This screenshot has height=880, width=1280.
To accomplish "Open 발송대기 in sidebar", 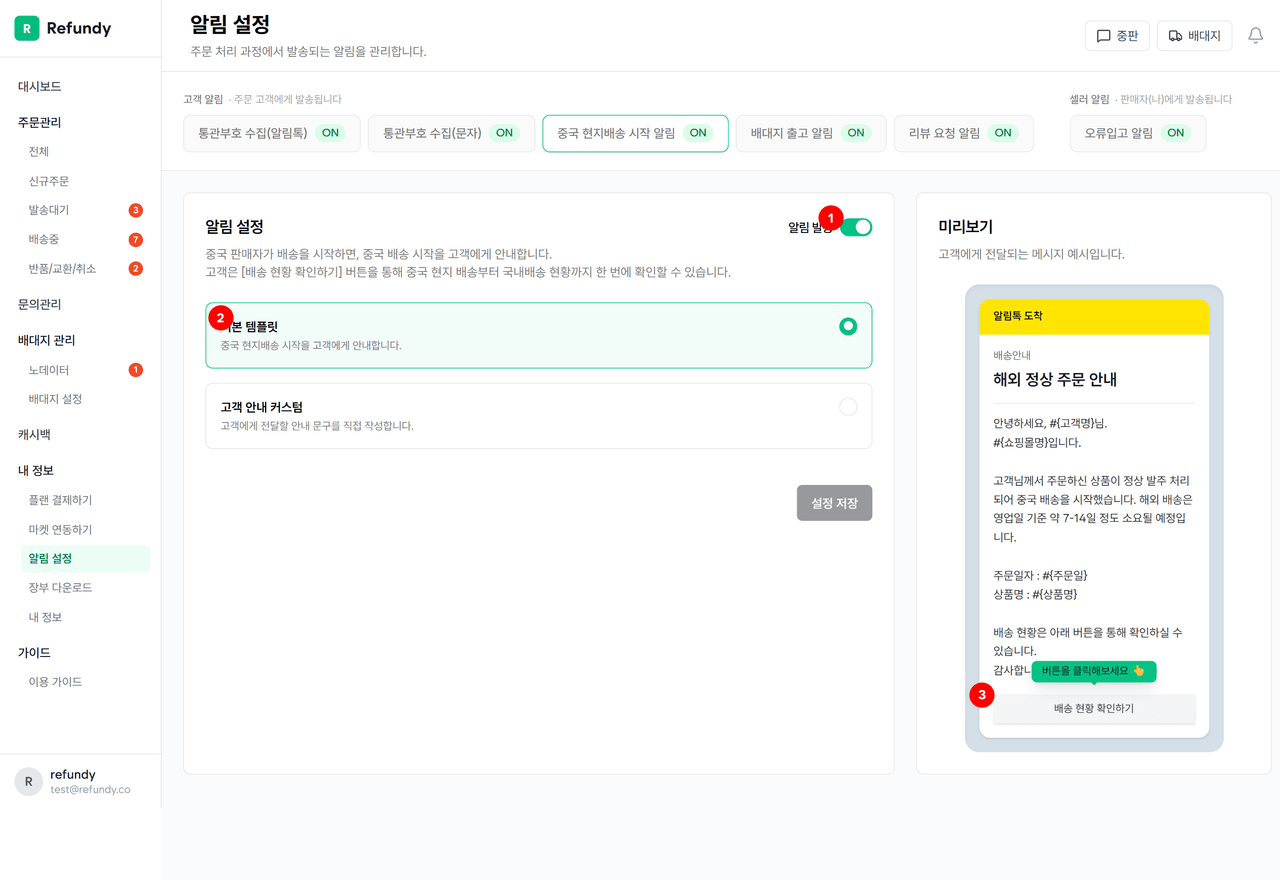I will pos(49,210).
